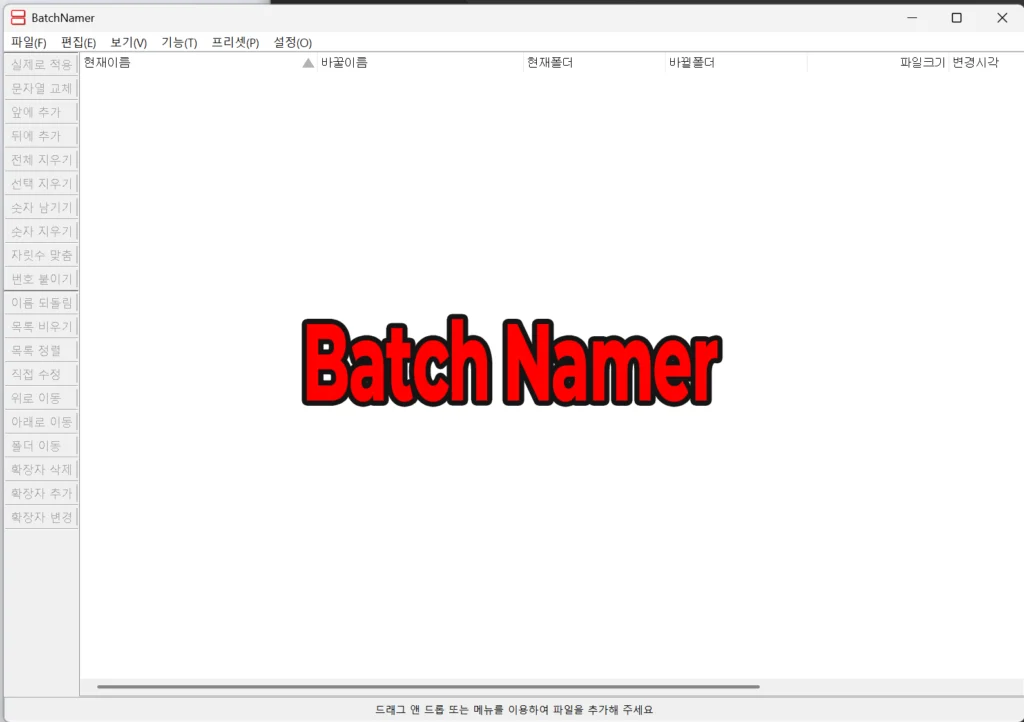Click the 폴더 이동 button
Image resolution: width=1024 pixels, height=722 pixels.
[41, 446]
